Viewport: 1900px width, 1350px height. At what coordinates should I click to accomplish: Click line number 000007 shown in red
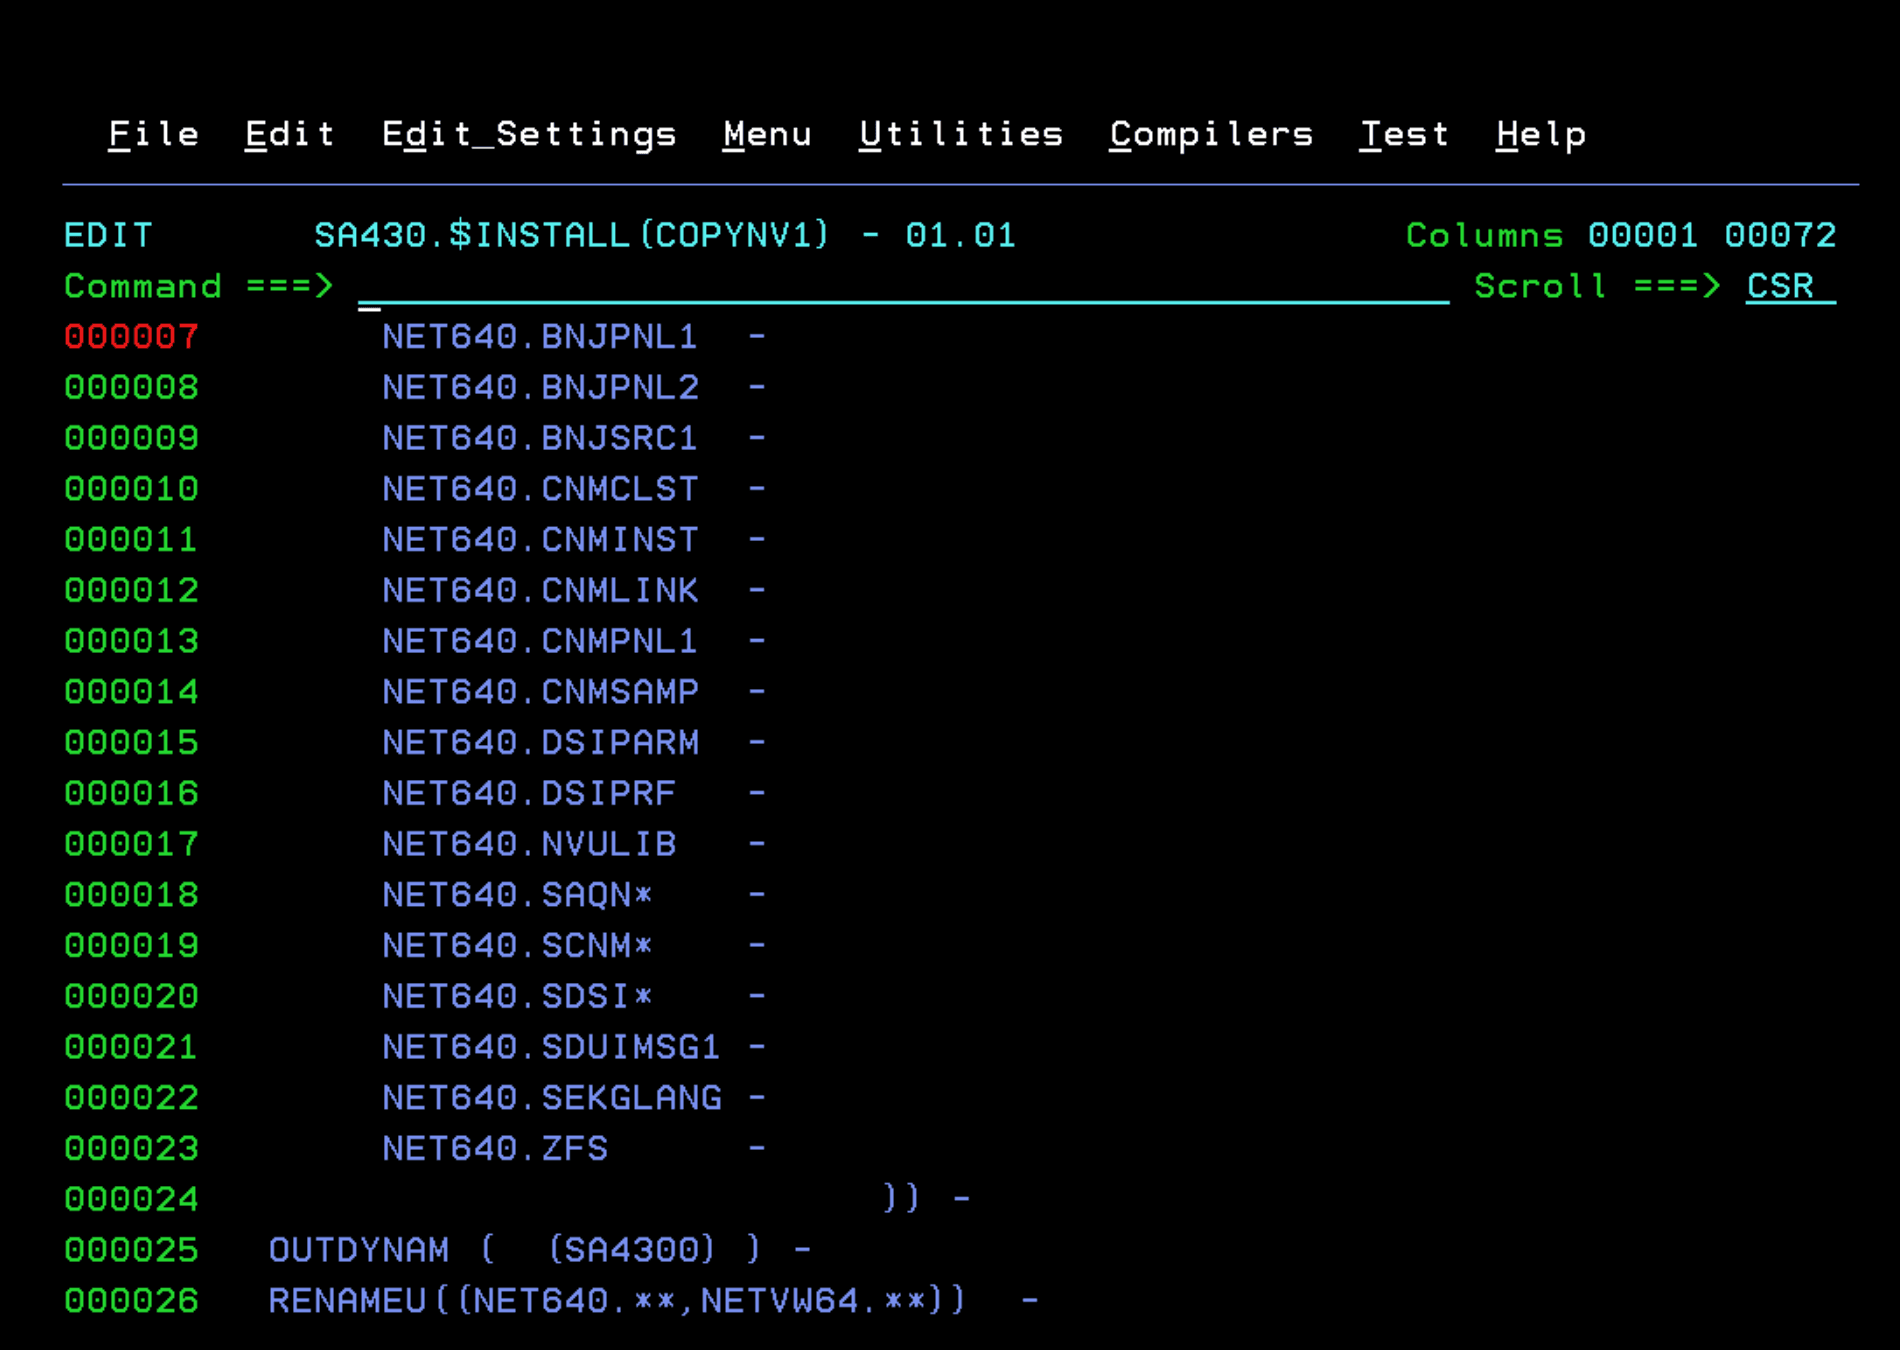point(130,337)
